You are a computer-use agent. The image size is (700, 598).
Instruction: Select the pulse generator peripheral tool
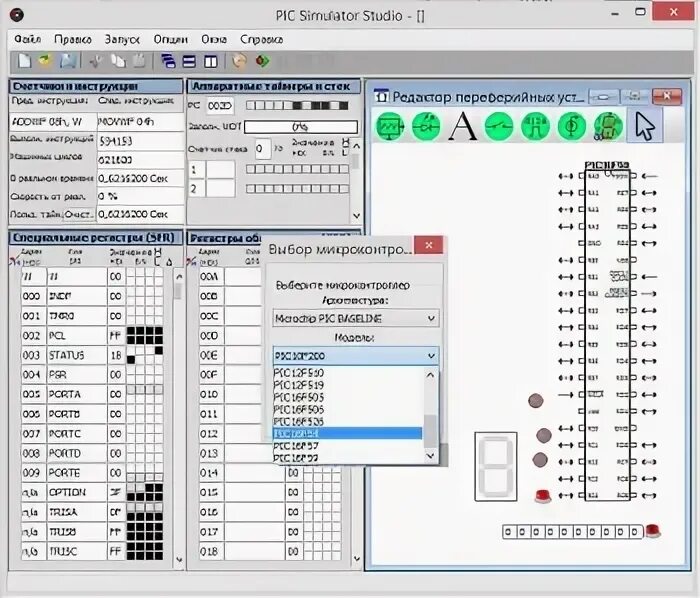[535, 126]
